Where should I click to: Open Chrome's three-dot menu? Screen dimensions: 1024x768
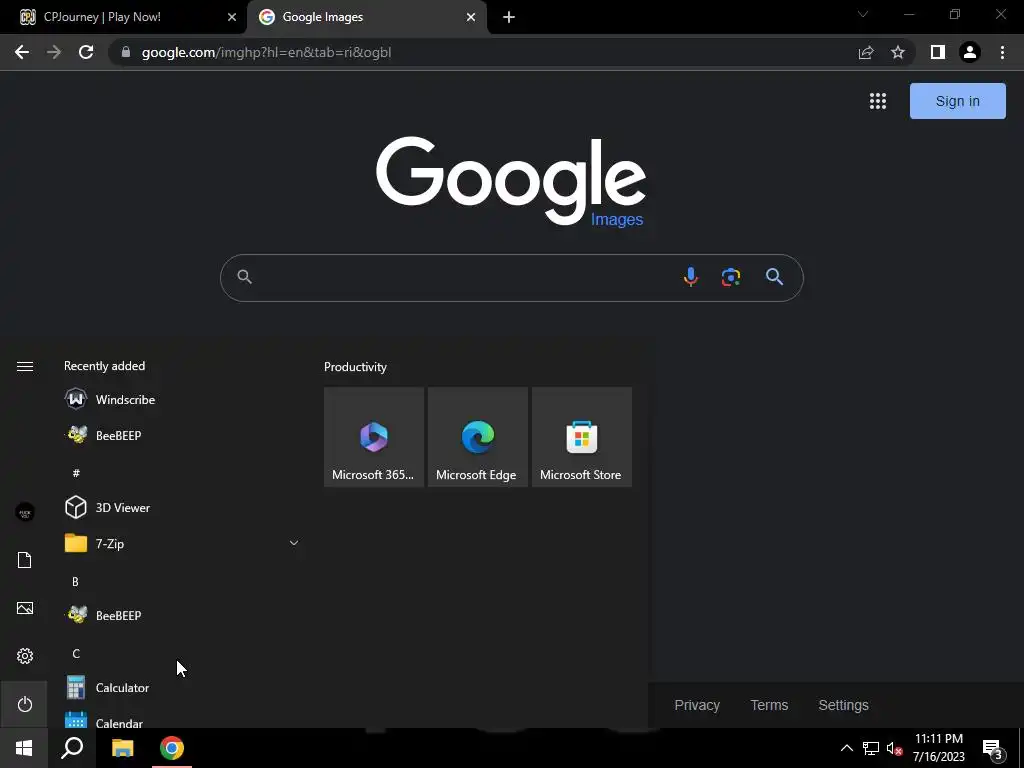pyautogui.click(x=1002, y=52)
